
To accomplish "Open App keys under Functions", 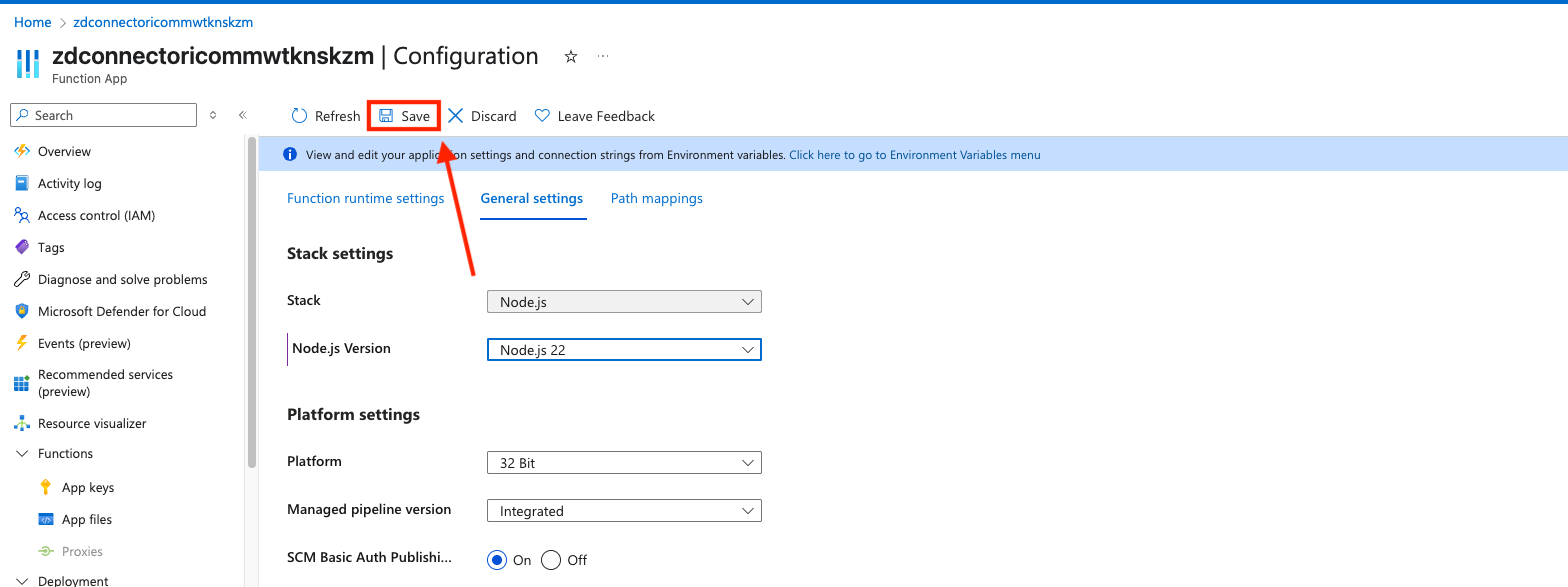I will point(88,488).
